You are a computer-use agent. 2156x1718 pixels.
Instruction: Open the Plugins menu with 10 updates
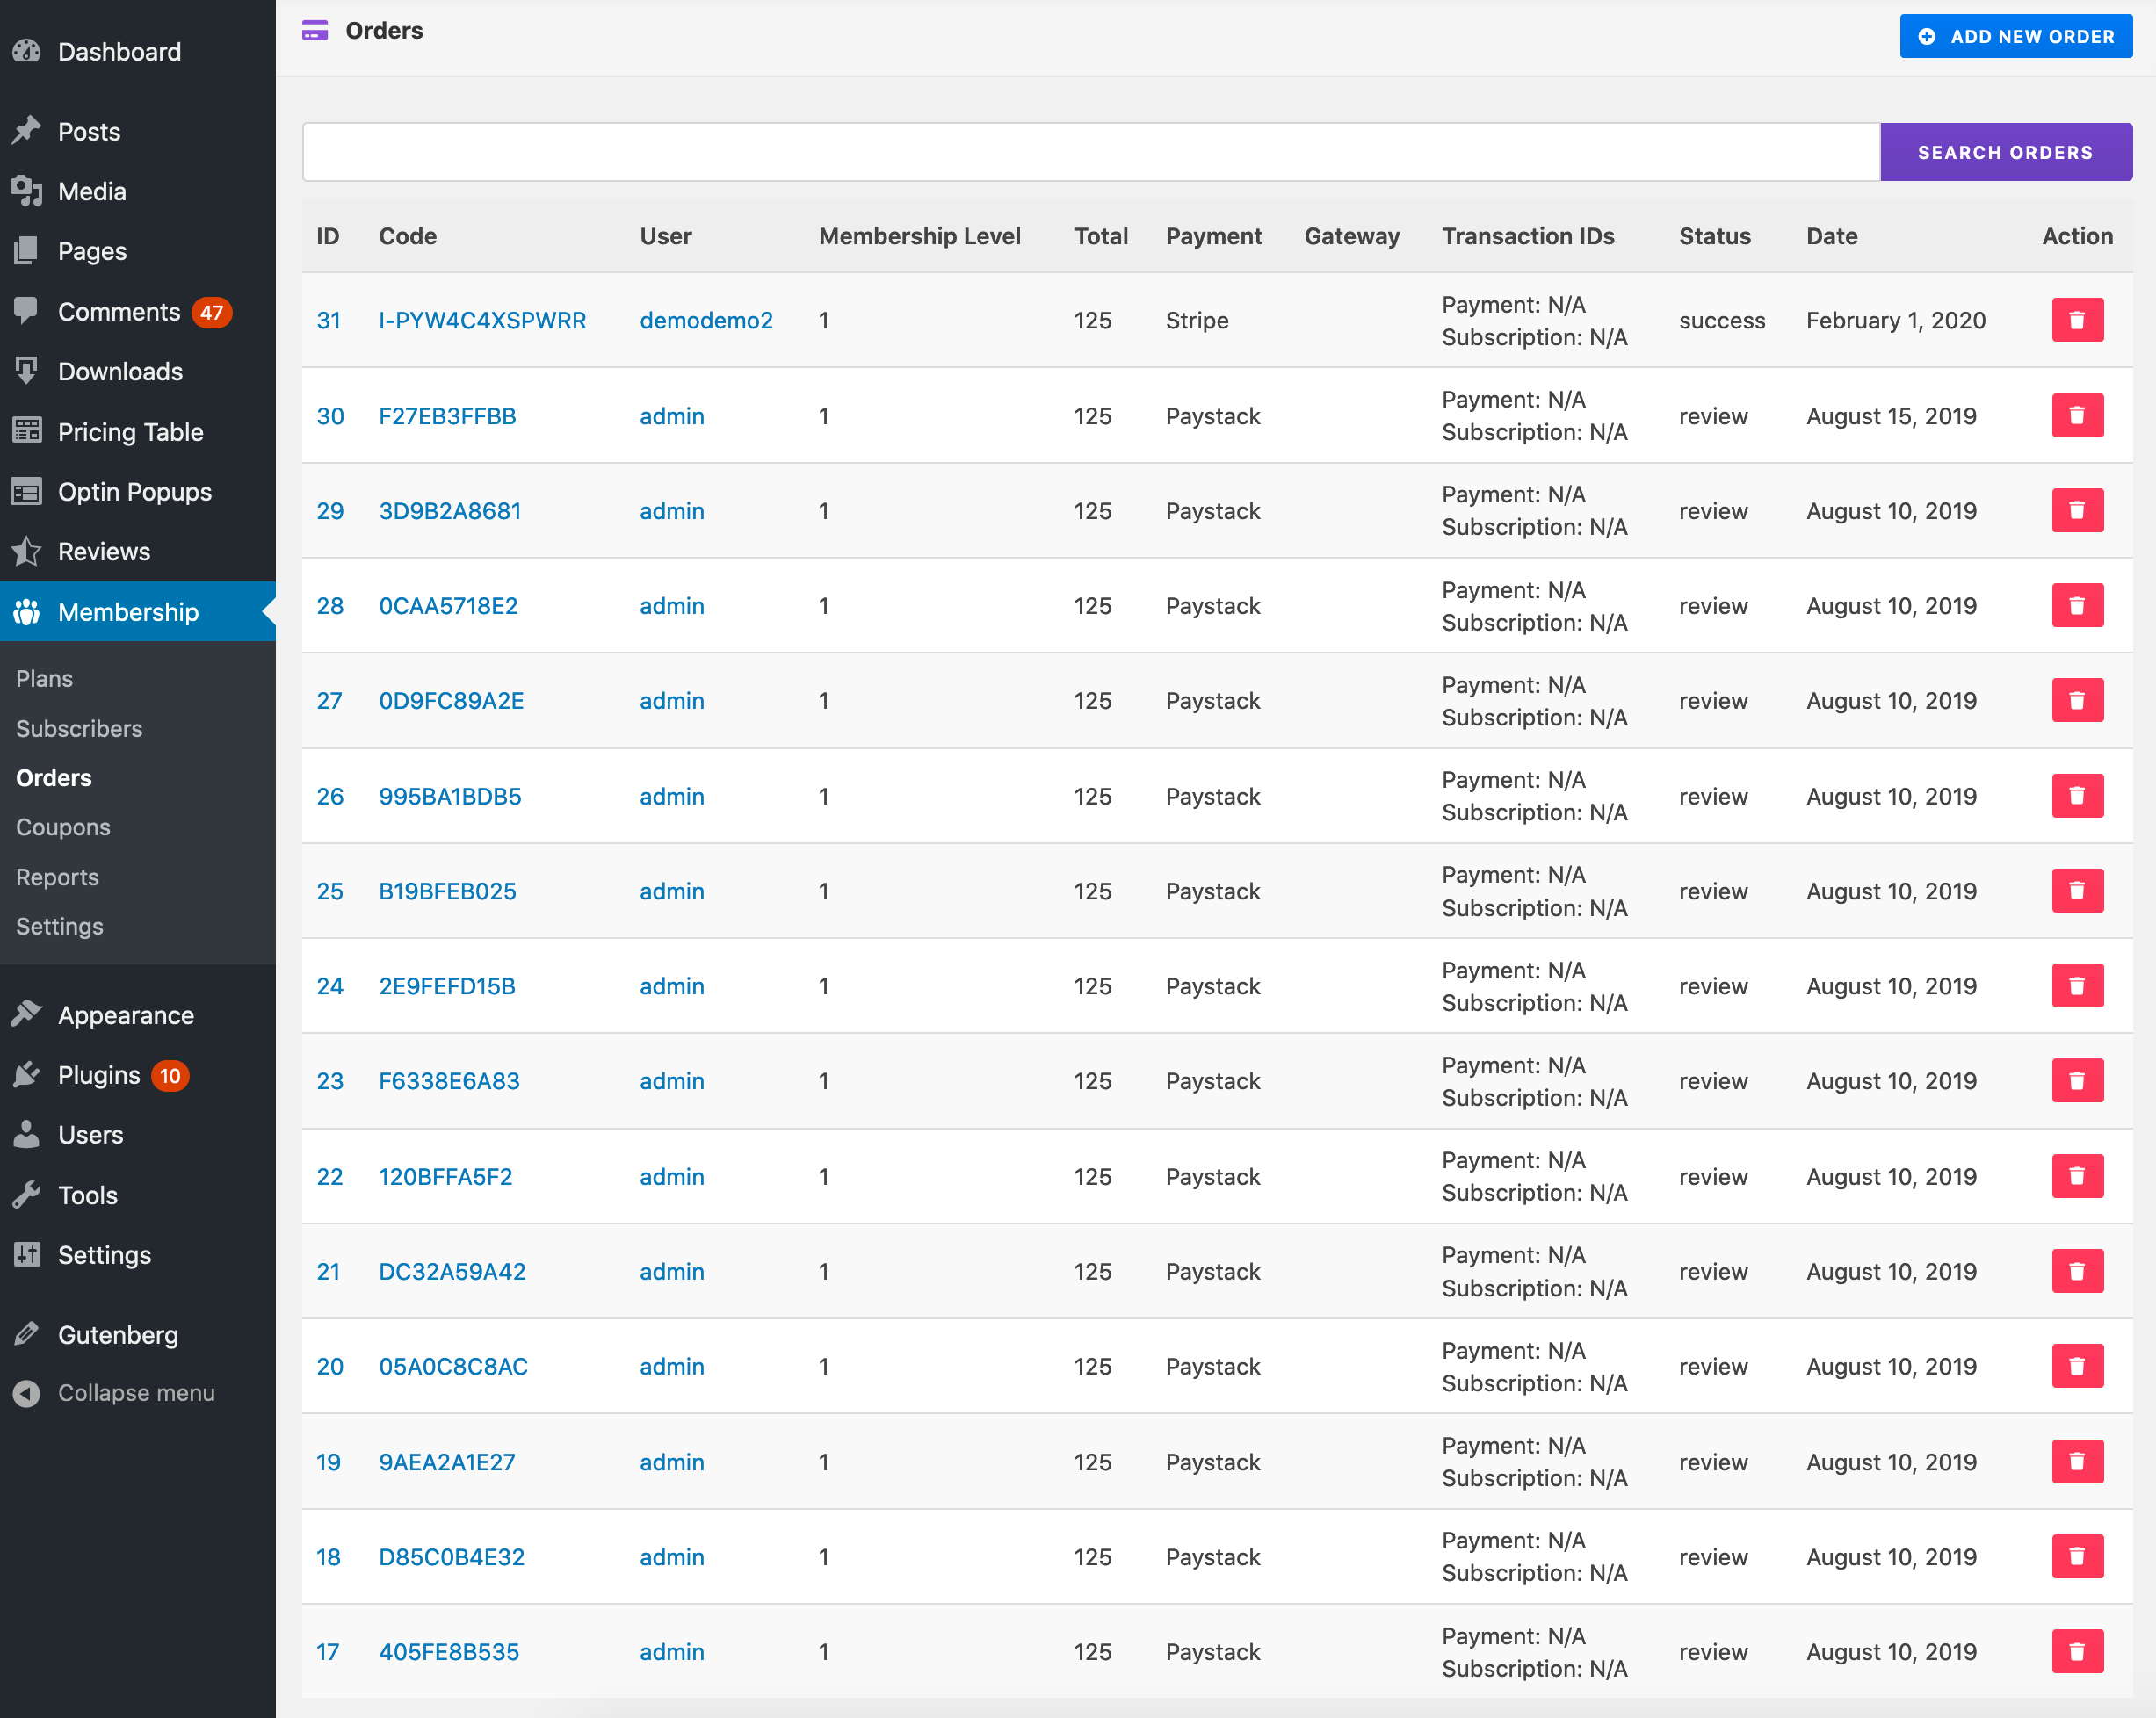click(x=99, y=1075)
